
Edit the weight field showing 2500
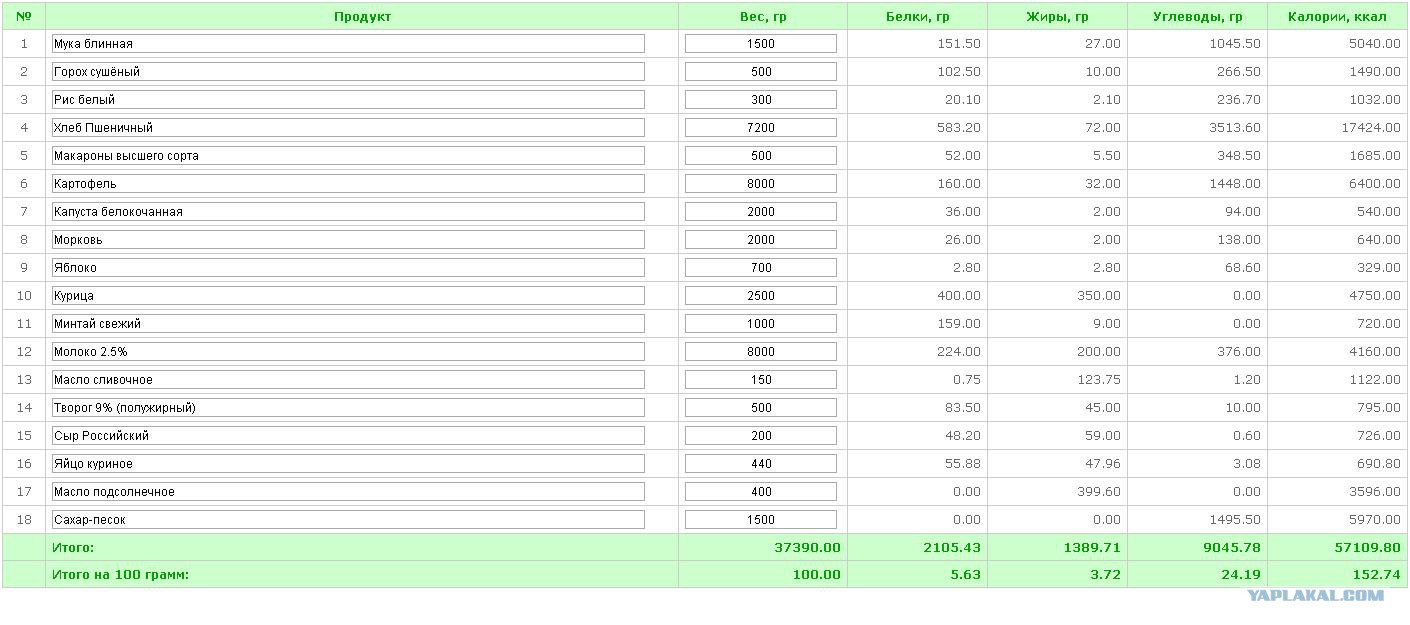coord(761,296)
